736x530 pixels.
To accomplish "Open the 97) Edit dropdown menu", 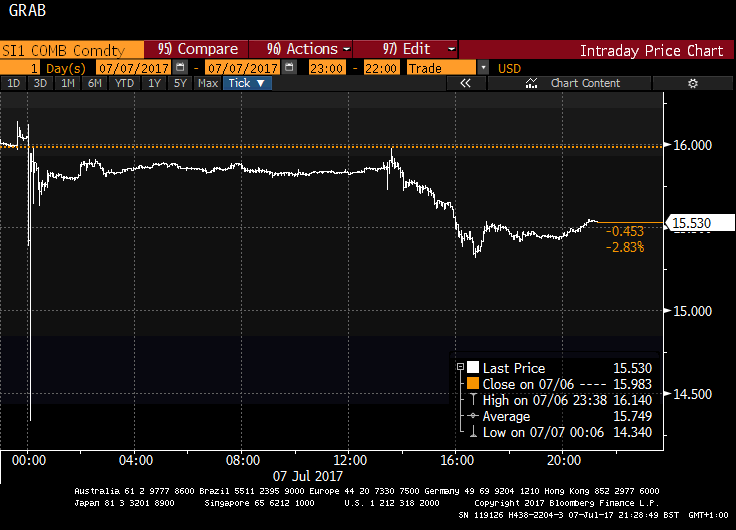I will pos(405,49).
